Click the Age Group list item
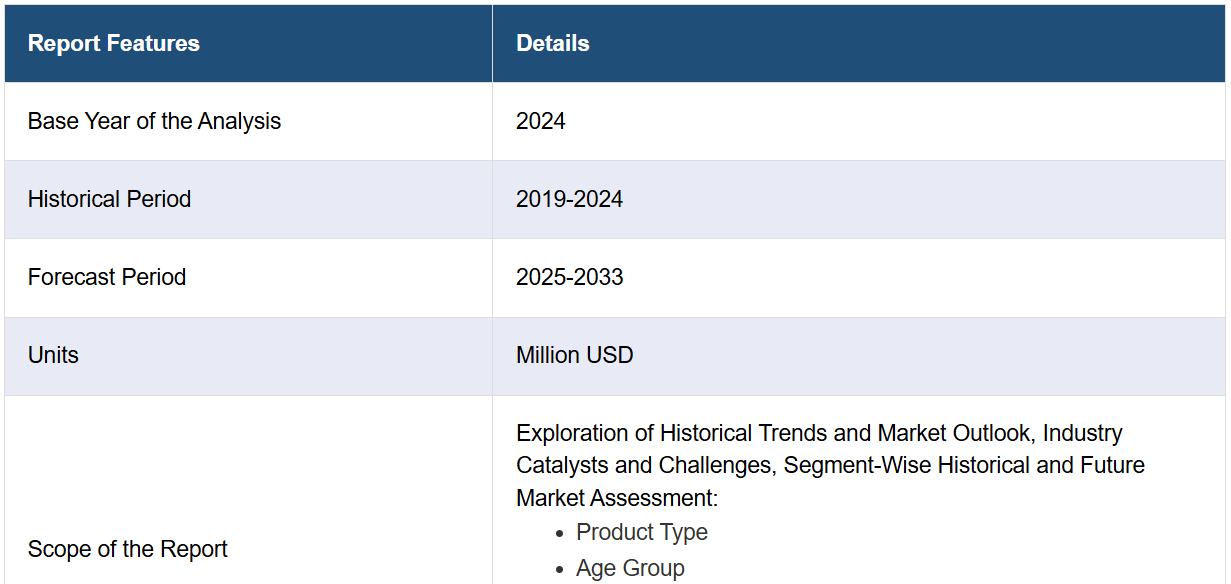Screen dimensions: 1231x584 click(x=630, y=568)
